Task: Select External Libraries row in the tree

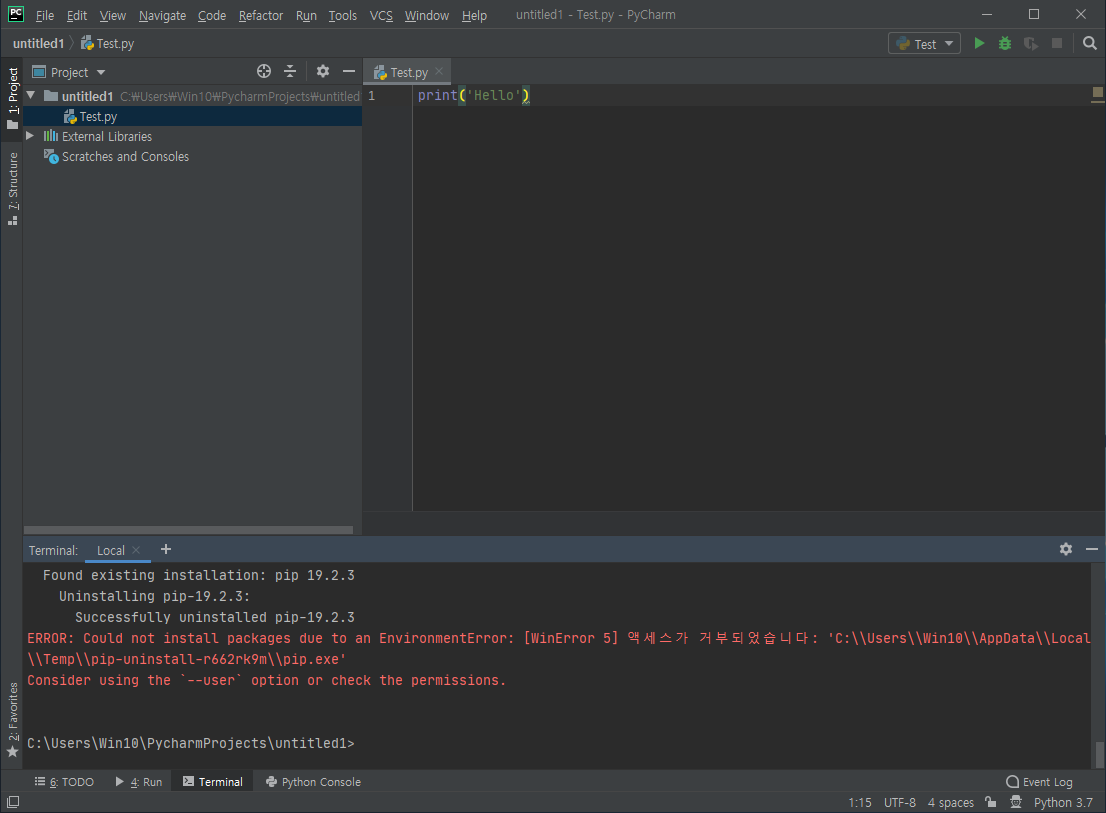Action: (x=193, y=136)
